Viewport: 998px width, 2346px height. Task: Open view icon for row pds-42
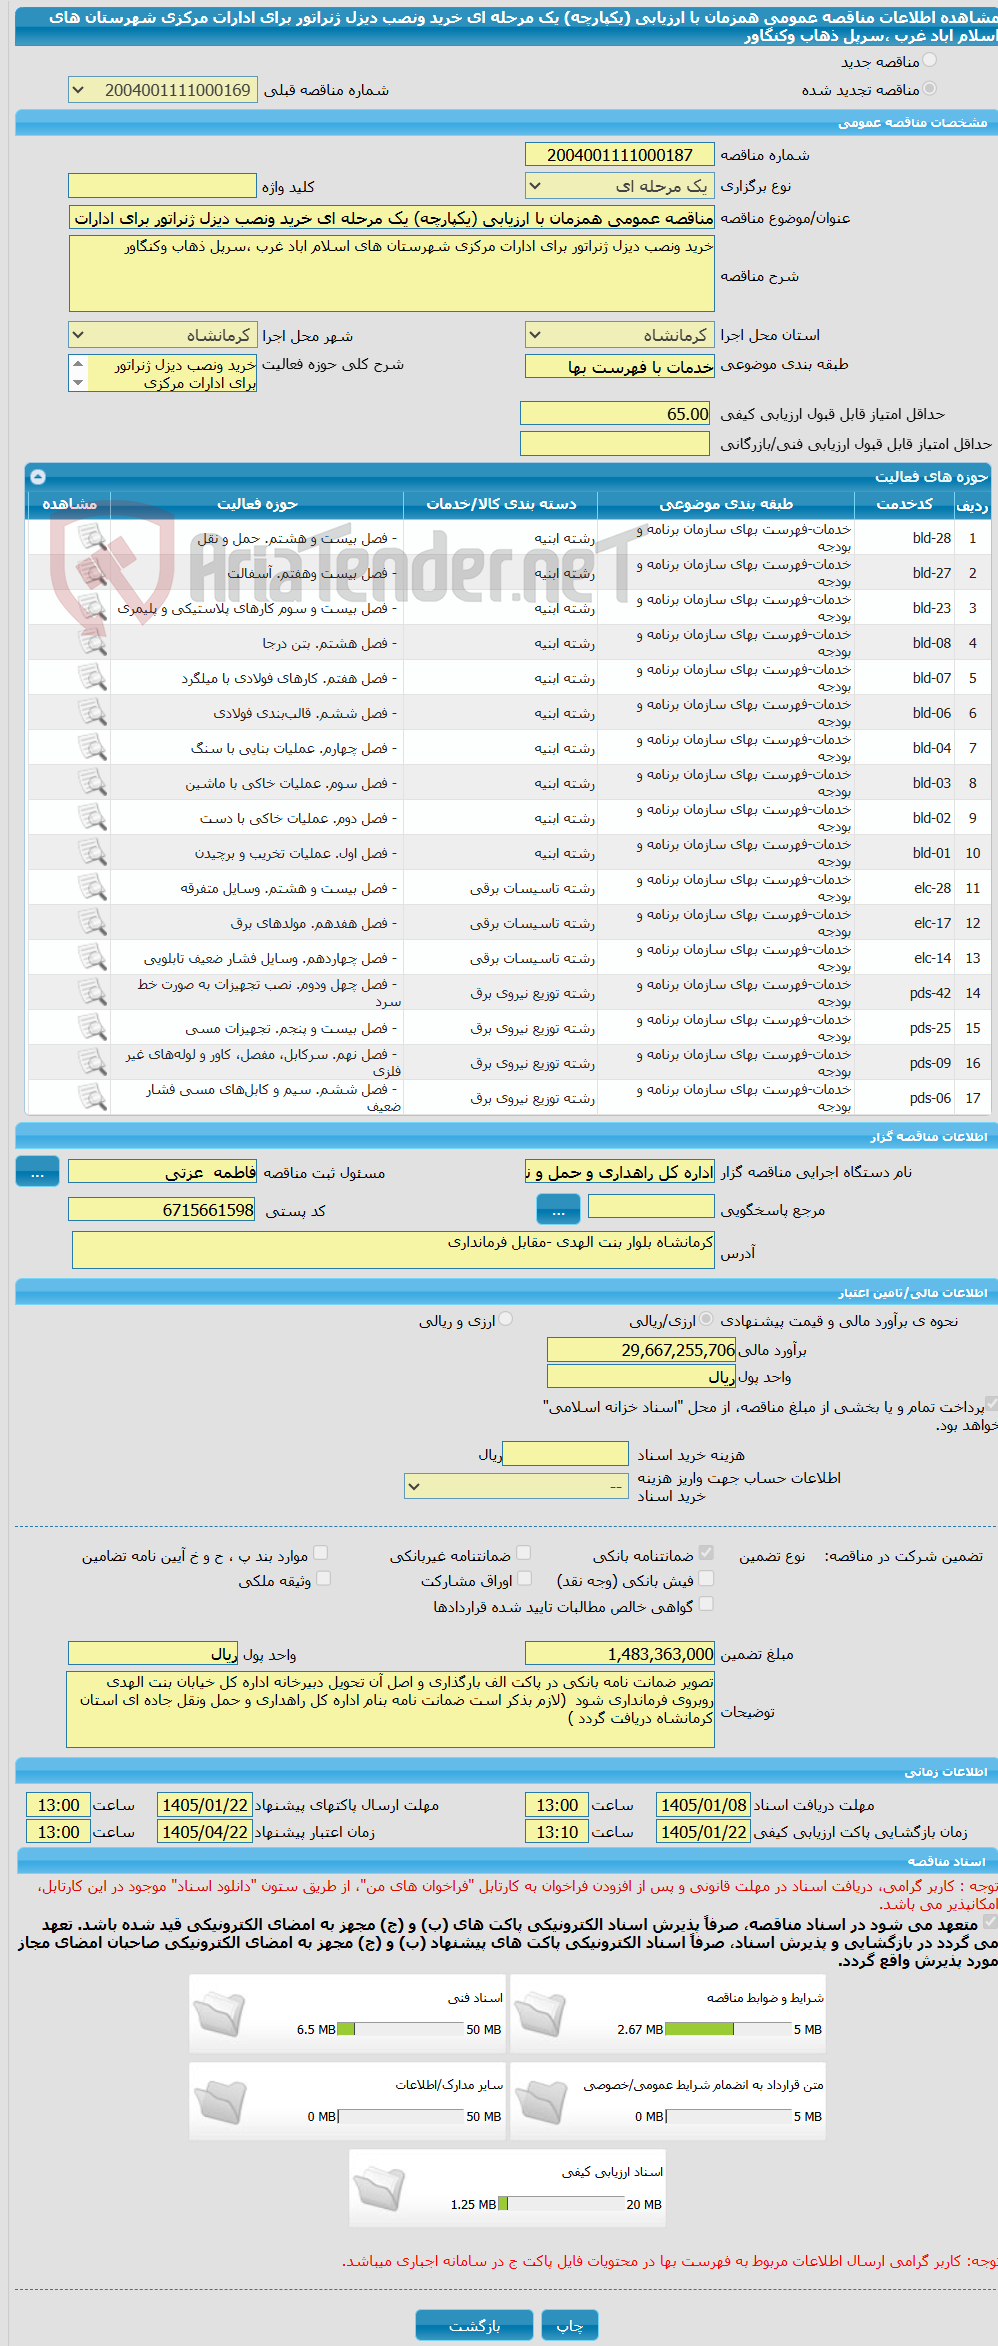click(92, 993)
